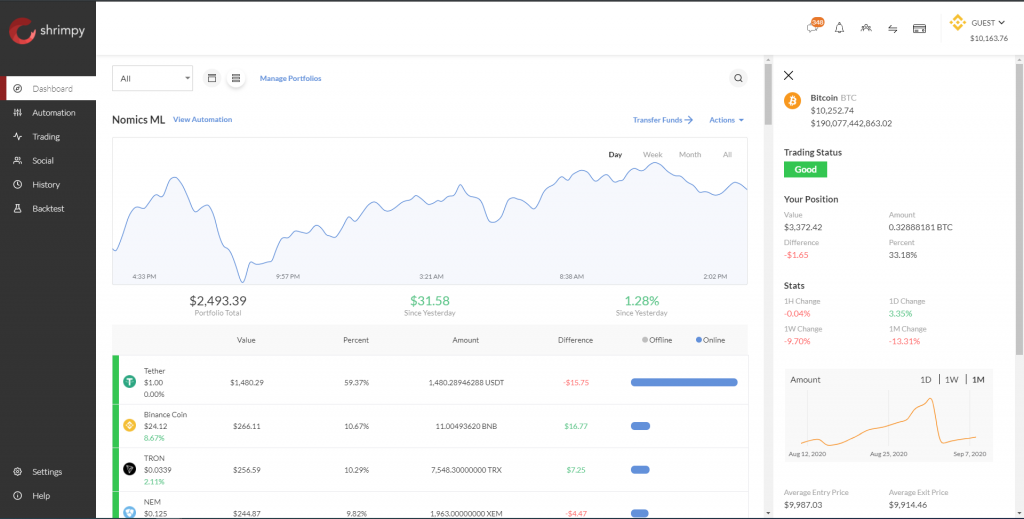Click the Dashboard sidebar icon
The image size is (1024, 519).
(18, 89)
